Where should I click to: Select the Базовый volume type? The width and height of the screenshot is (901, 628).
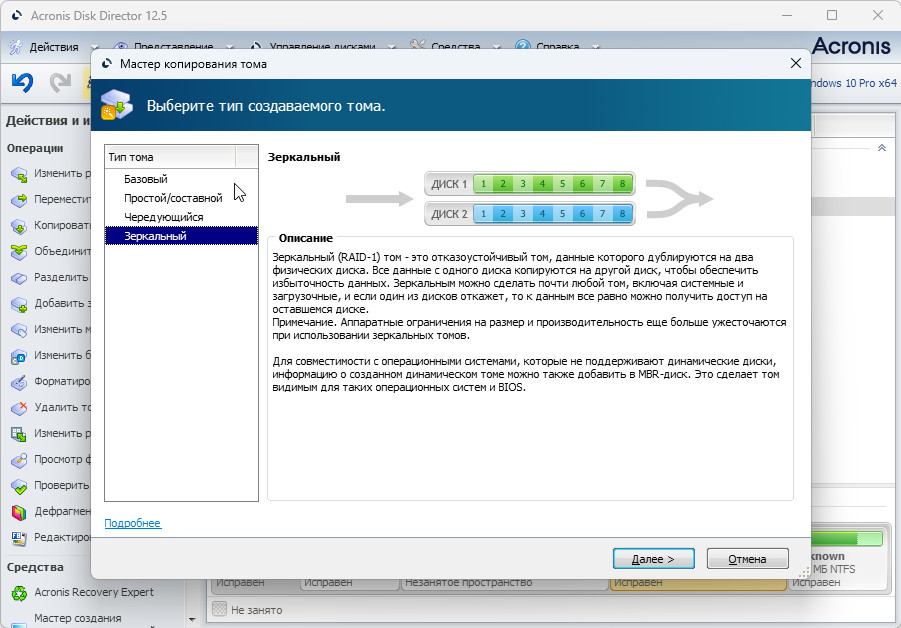[146, 179]
